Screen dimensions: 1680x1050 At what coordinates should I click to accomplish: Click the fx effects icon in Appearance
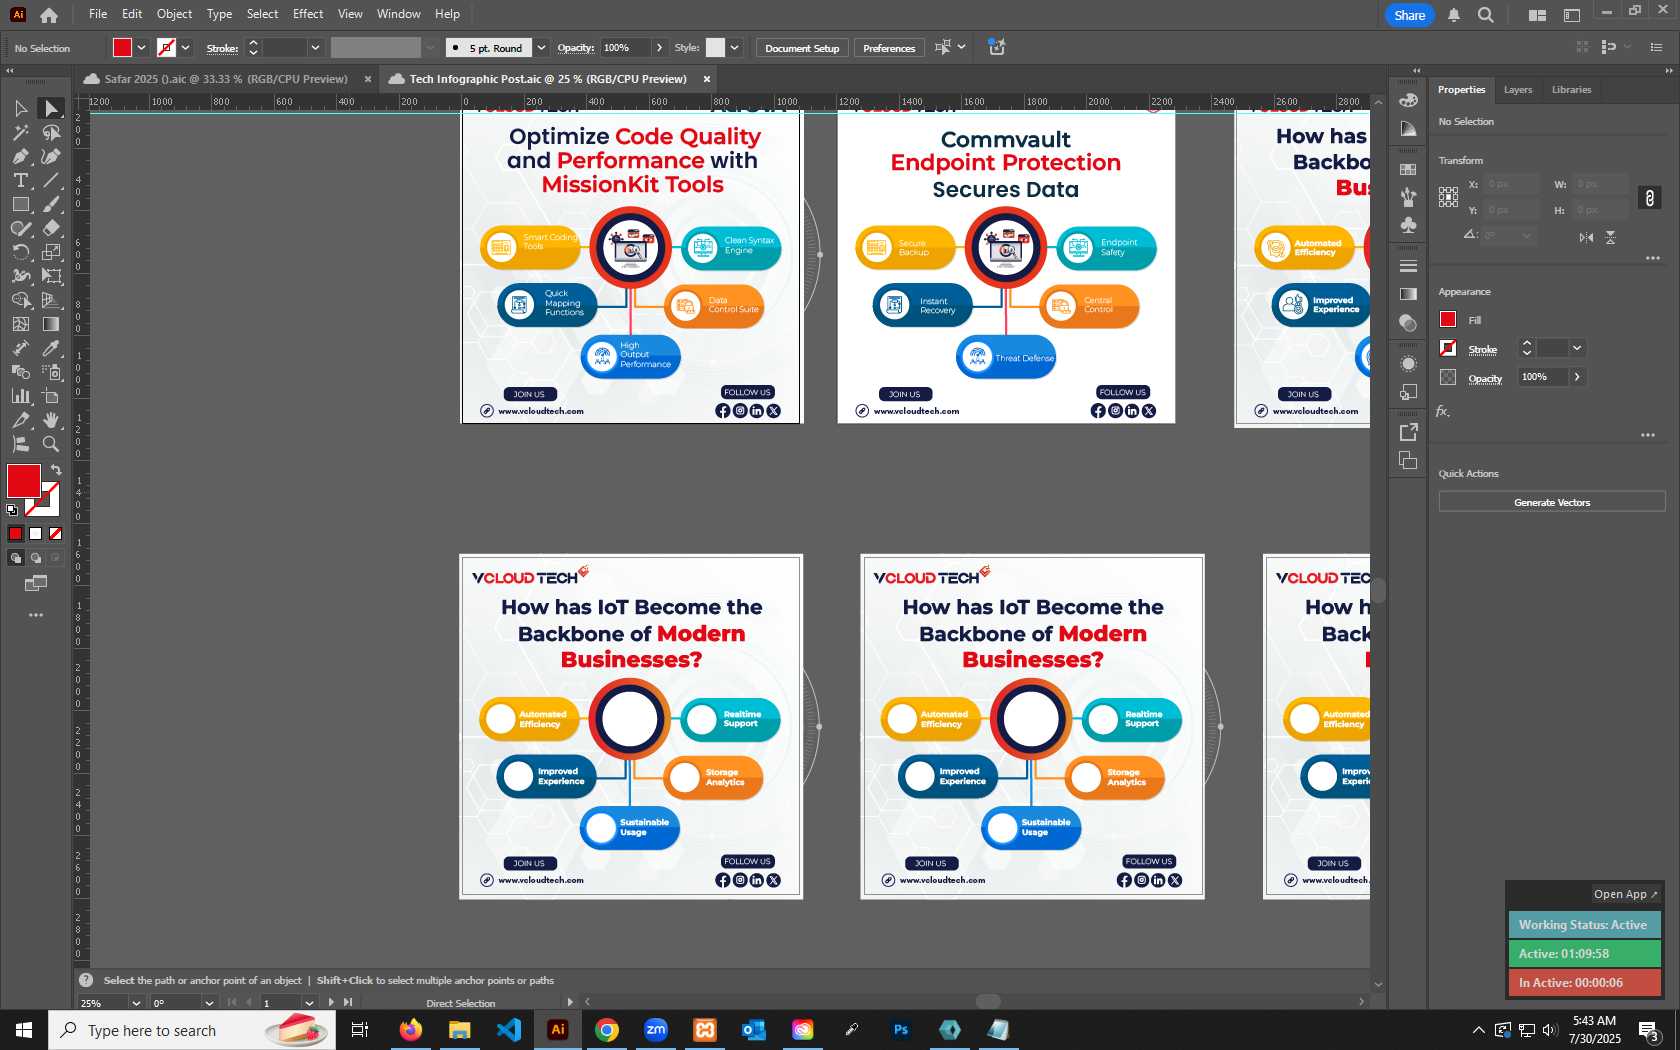pos(1443,411)
